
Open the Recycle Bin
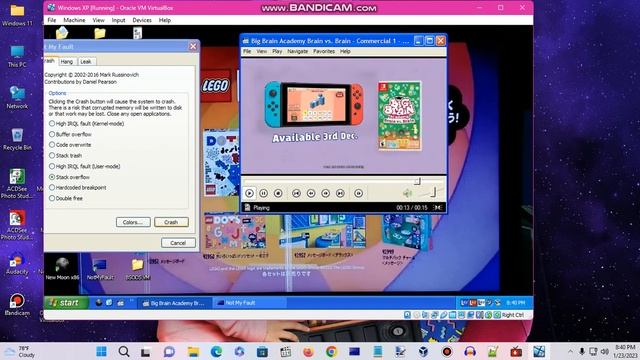pos(17,139)
